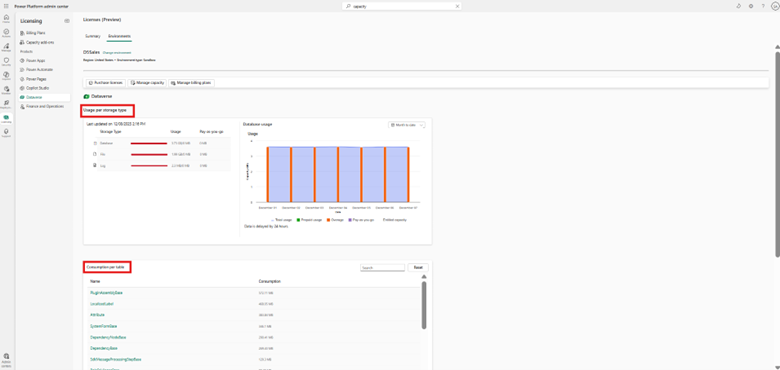Open the help question mark icon

(x=763, y=6)
